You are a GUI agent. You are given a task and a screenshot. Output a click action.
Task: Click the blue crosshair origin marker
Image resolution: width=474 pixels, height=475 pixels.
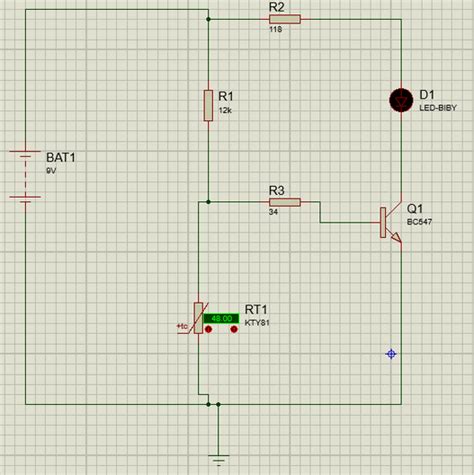(391, 354)
